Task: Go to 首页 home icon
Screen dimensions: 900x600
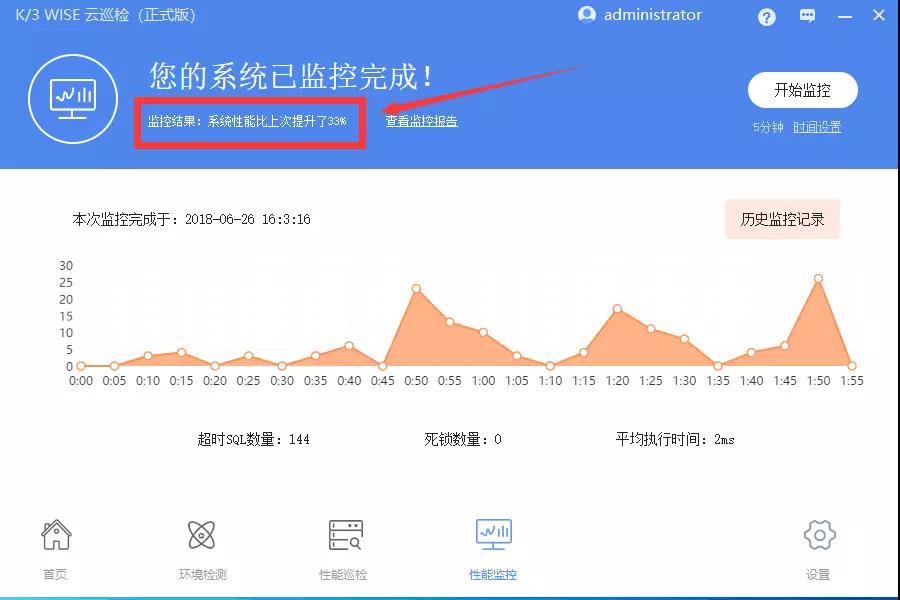Action: (x=56, y=535)
